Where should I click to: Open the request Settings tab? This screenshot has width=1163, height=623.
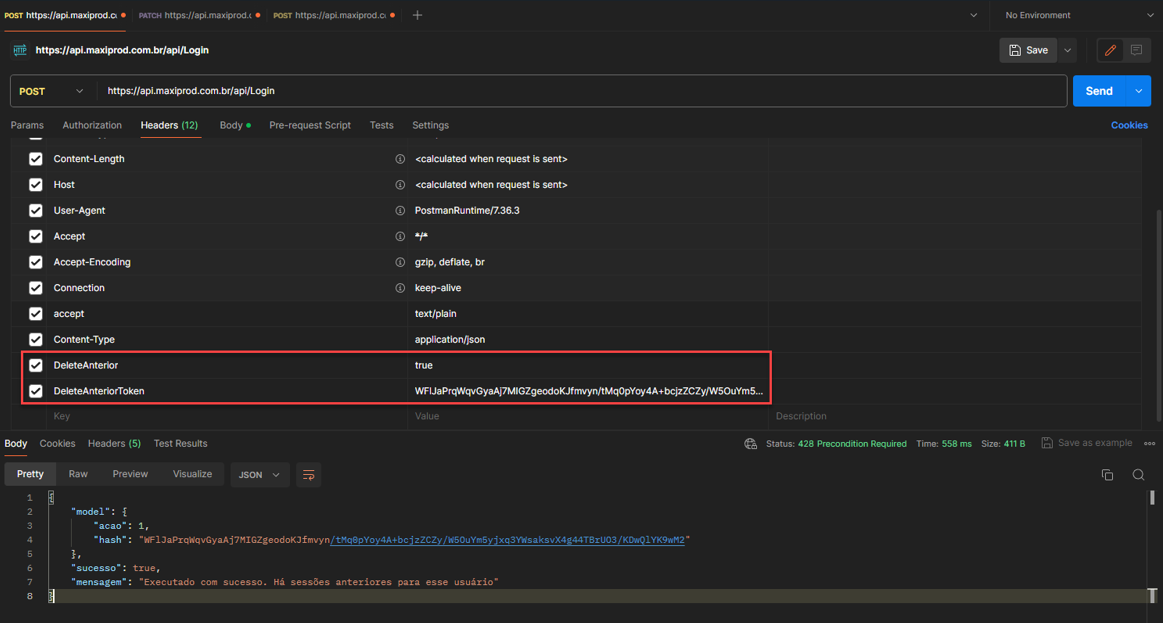(x=430, y=125)
